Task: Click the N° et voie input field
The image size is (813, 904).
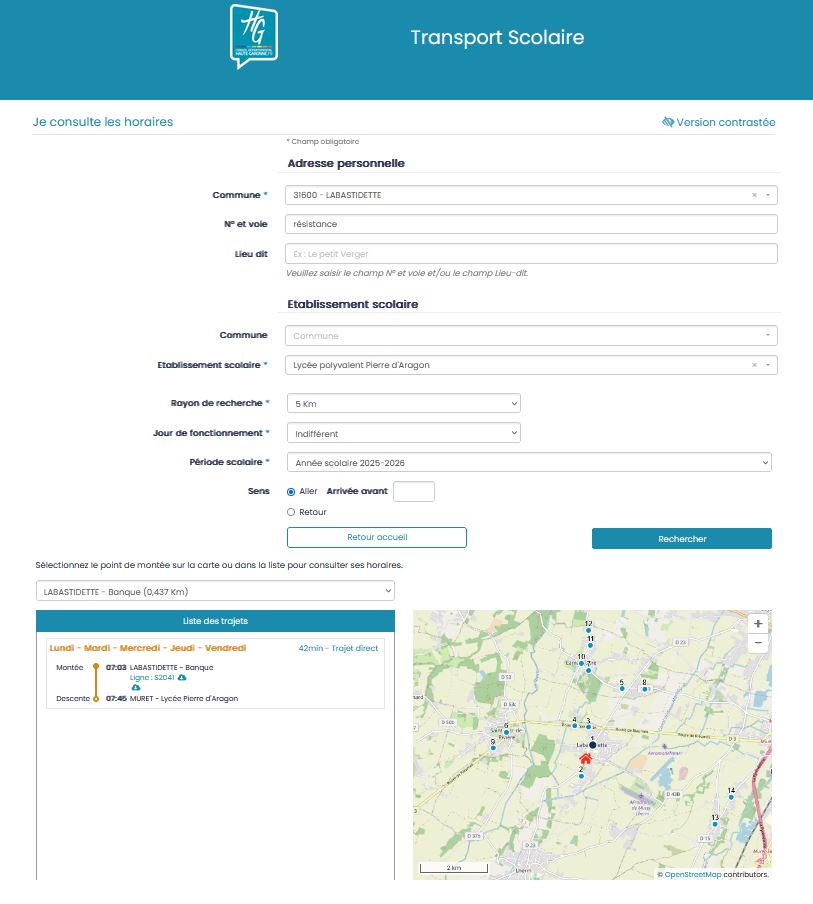Action: (x=531, y=224)
